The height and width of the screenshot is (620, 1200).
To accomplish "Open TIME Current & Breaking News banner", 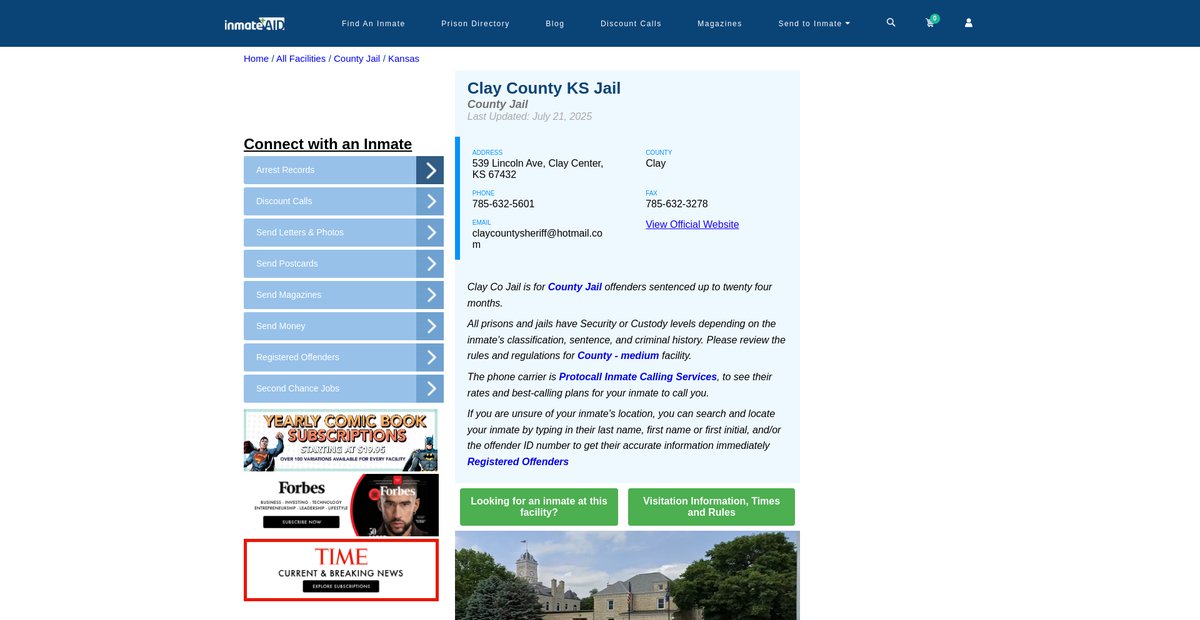I will 341,570.
